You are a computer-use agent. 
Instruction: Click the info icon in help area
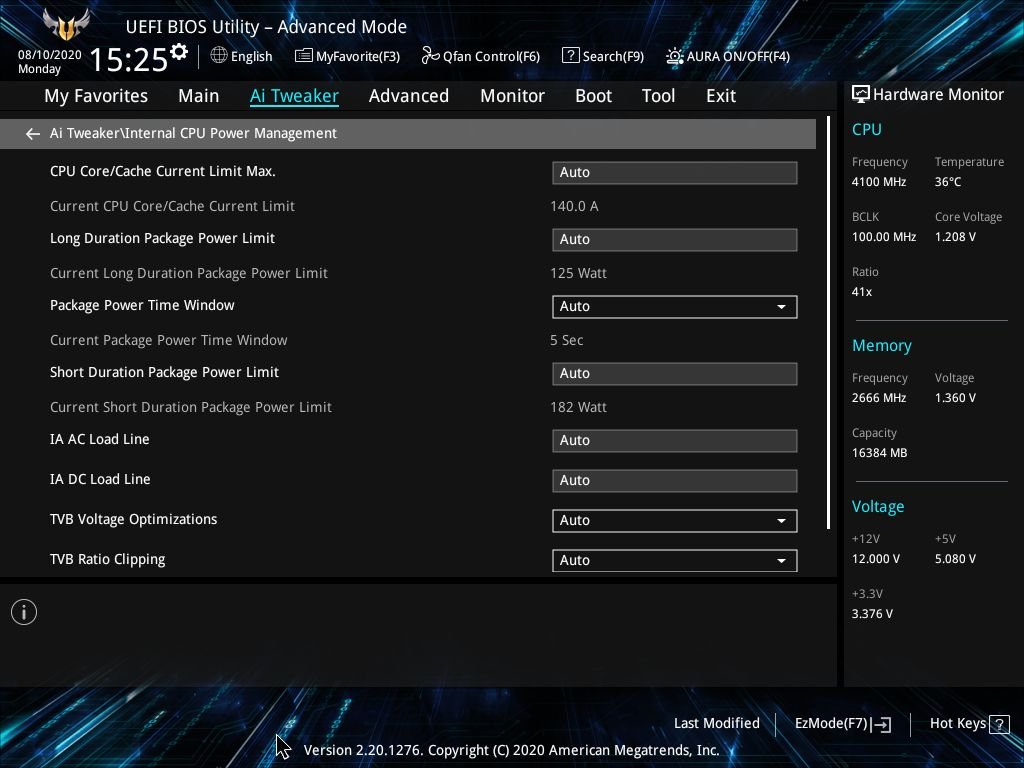point(24,612)
